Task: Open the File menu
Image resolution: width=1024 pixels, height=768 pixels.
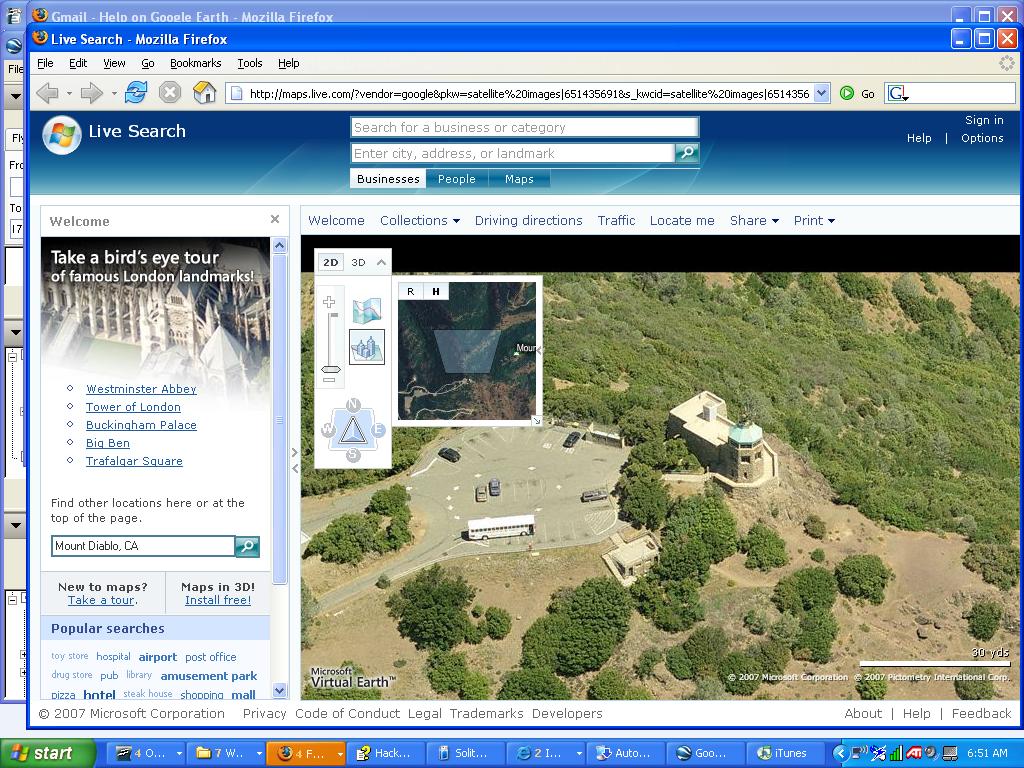Action: point(45,63)
